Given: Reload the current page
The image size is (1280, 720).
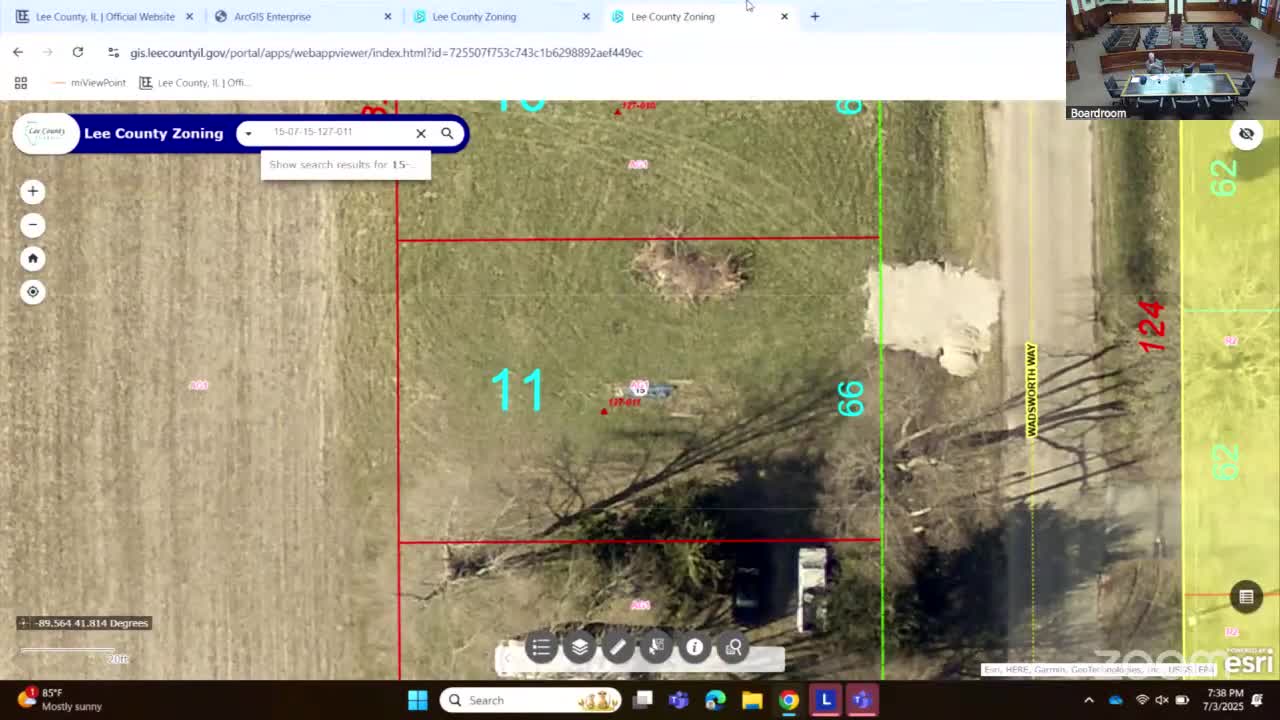Looking at the screenshot, I should (77, 52).
